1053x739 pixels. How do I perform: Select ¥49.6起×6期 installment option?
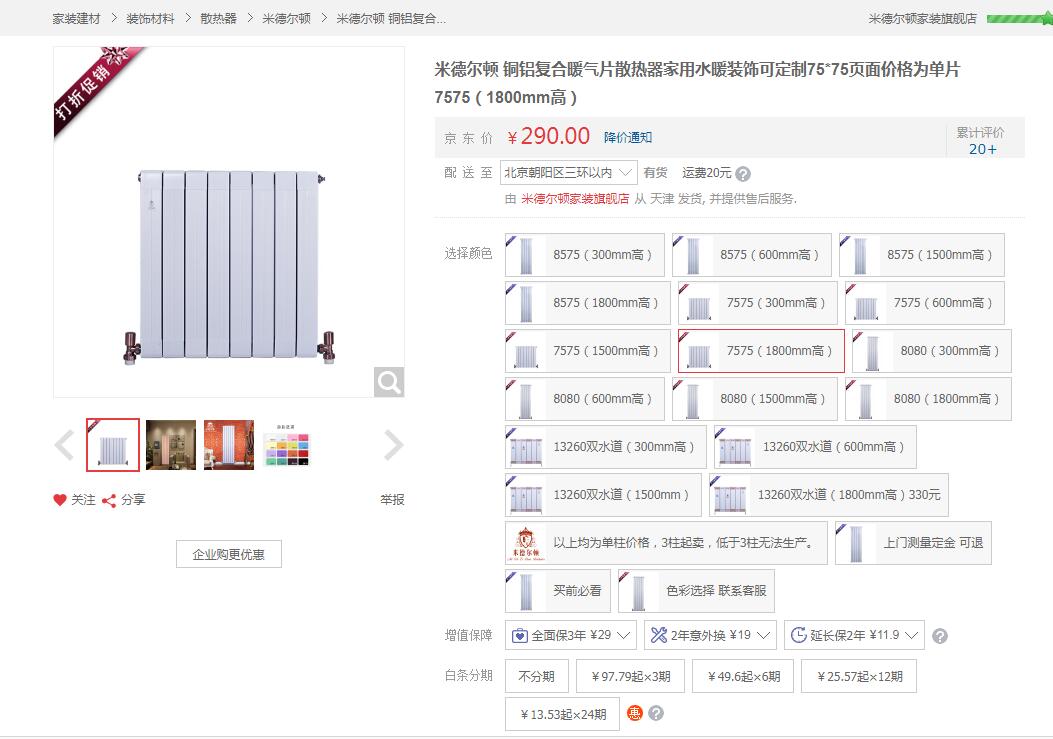pos(743,677)
